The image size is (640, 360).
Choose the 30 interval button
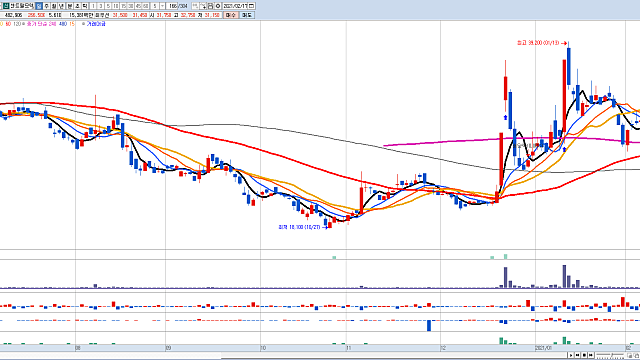[x=131, y=6]
